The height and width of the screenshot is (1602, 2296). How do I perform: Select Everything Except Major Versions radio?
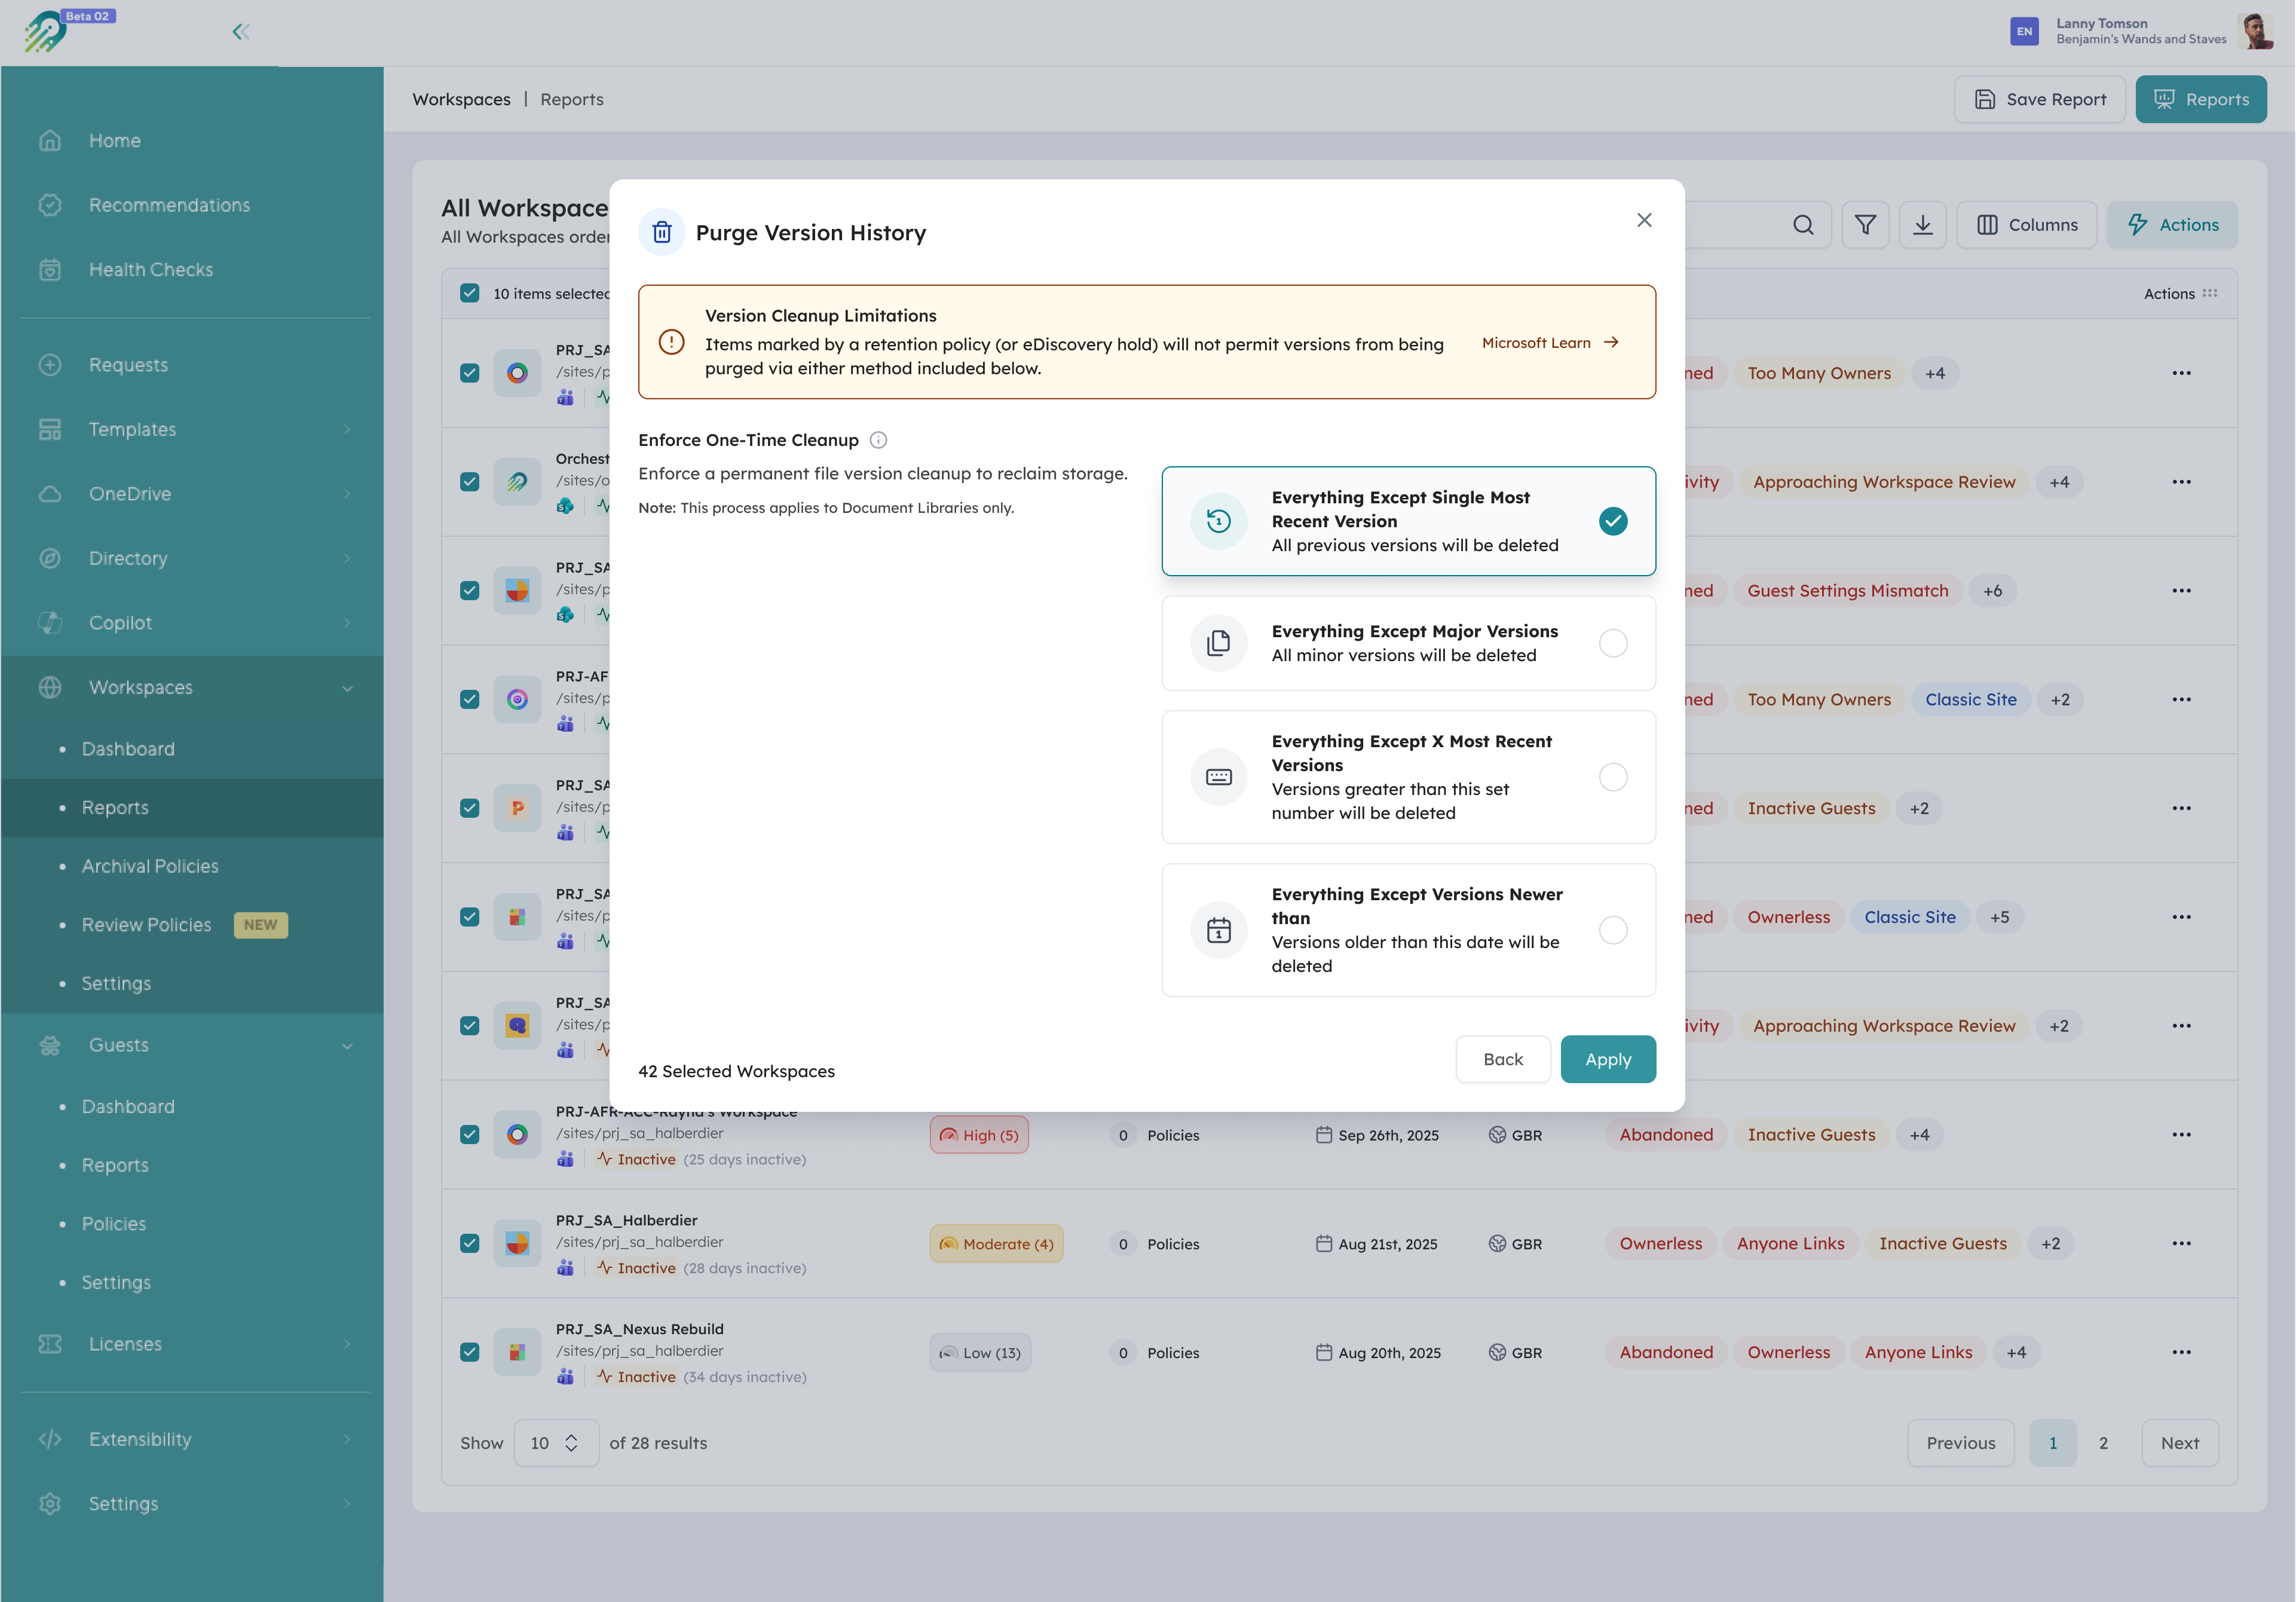tap(1612, 643)
